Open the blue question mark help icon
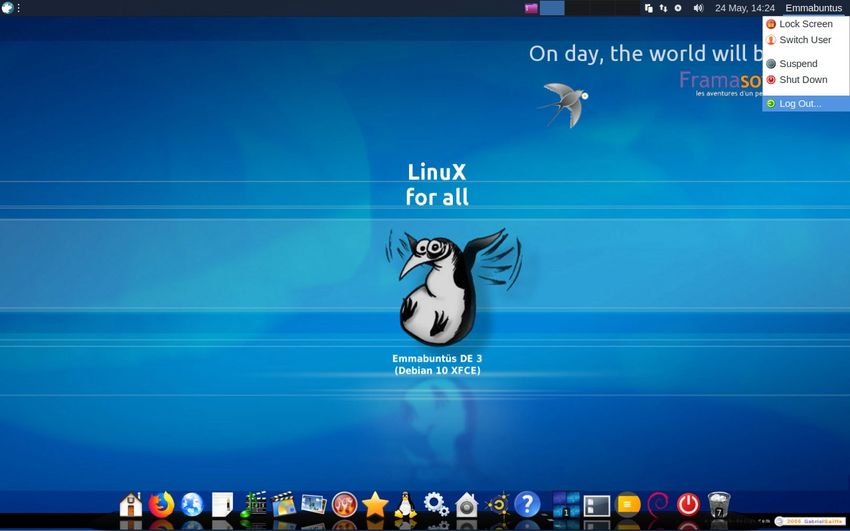Image resolution: width=850 pixels, height=531 pixels. [x=527, y=504]
